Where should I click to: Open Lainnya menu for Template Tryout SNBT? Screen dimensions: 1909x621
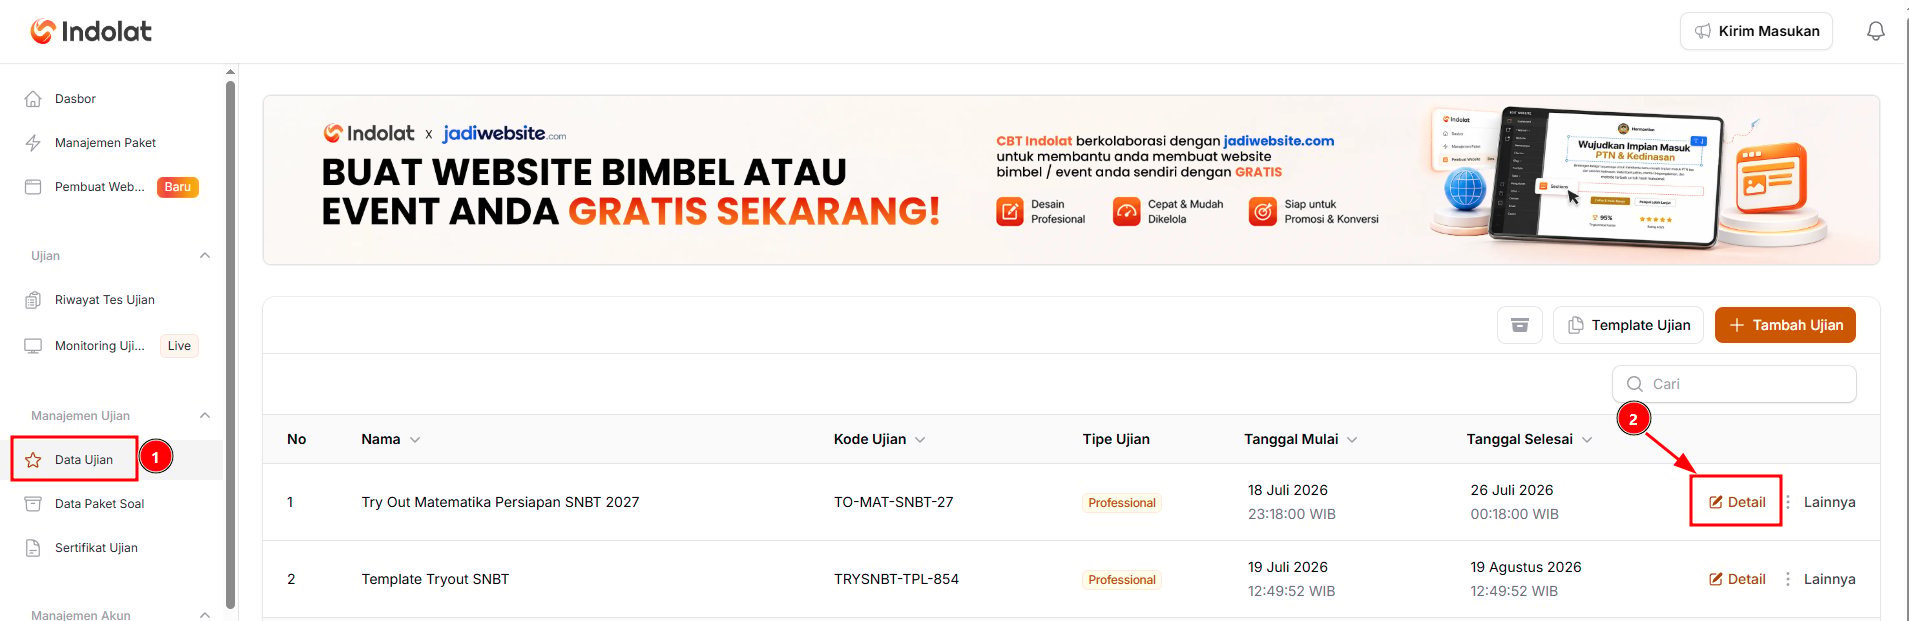point(1829,579)
